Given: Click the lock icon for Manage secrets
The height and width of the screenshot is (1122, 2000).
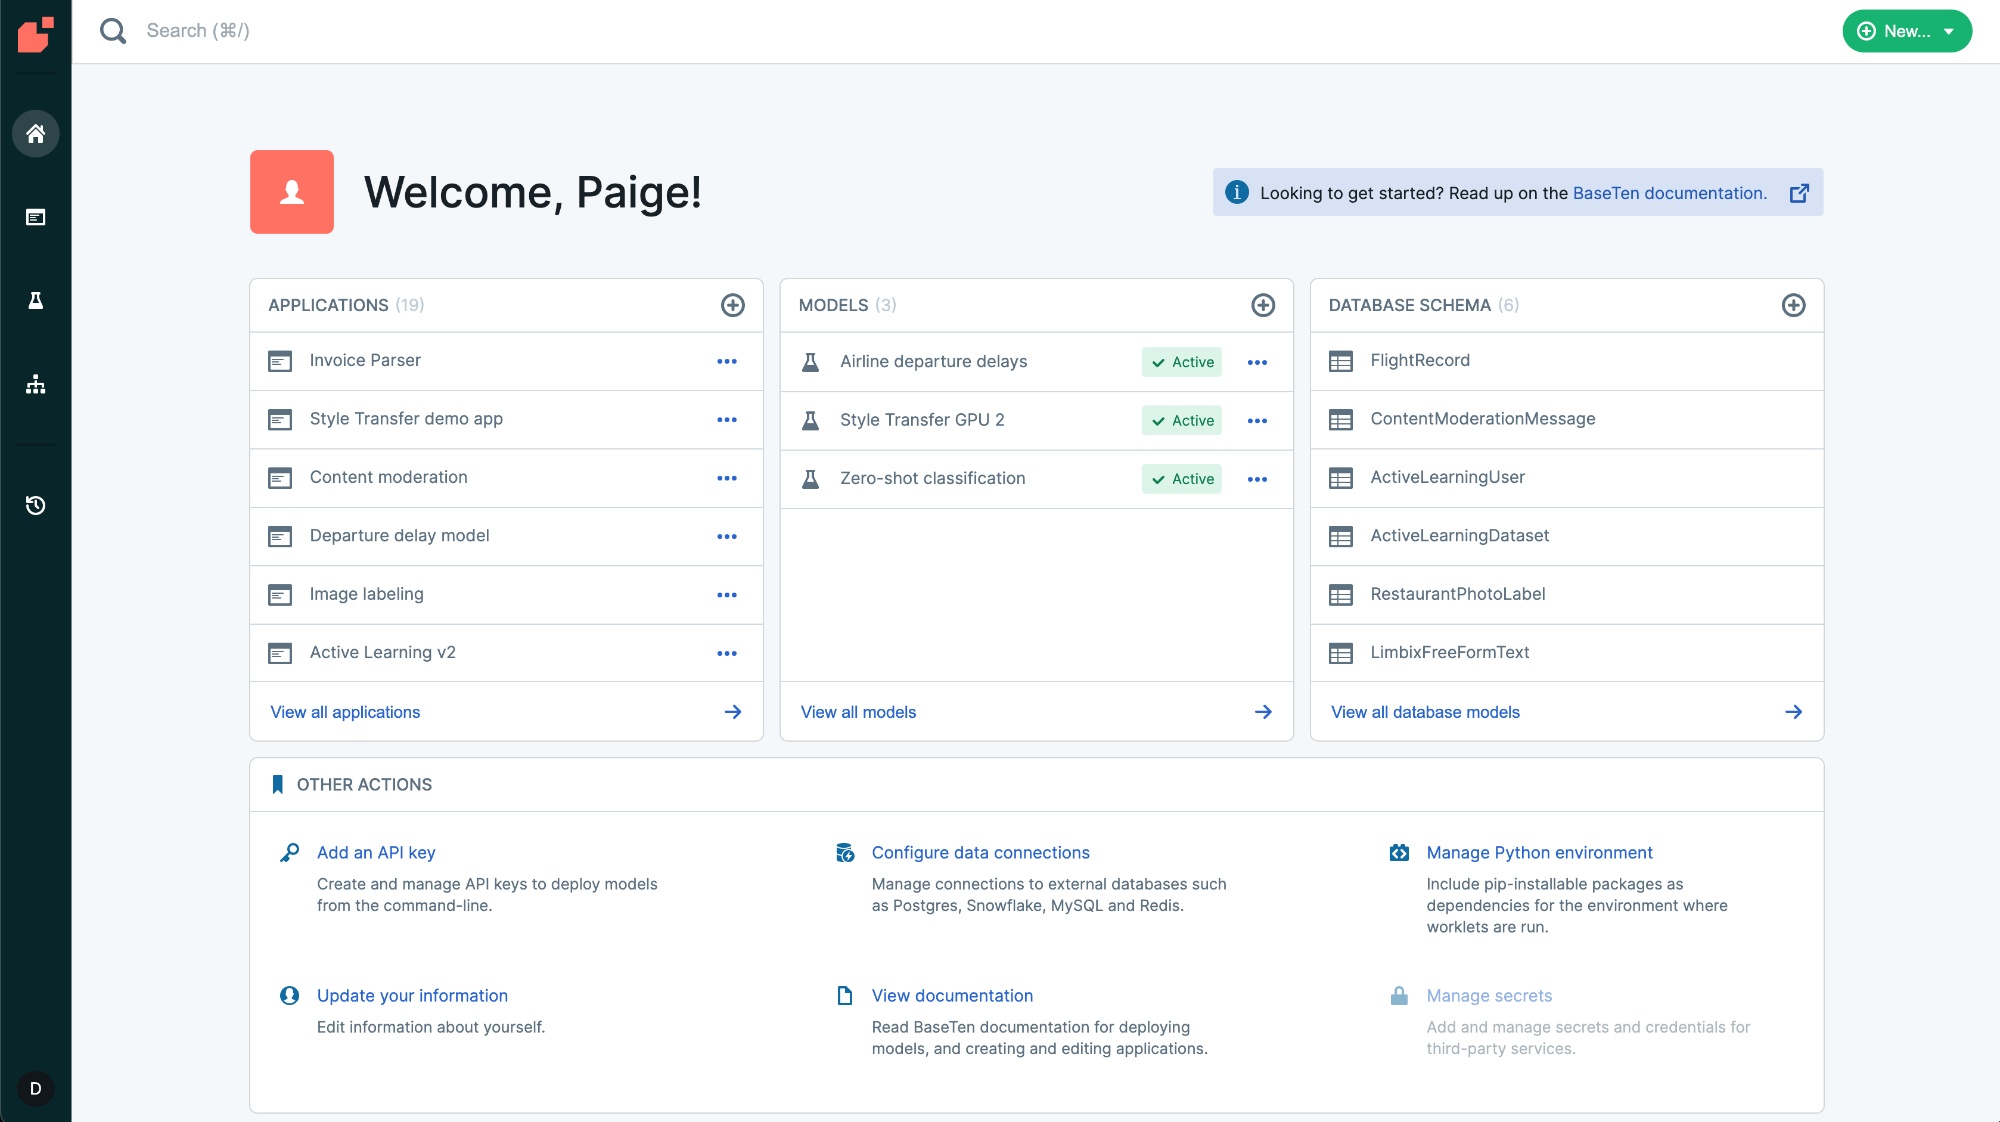Looking at the screenshot, I should pyautogui.click(x=1399, y=996).
